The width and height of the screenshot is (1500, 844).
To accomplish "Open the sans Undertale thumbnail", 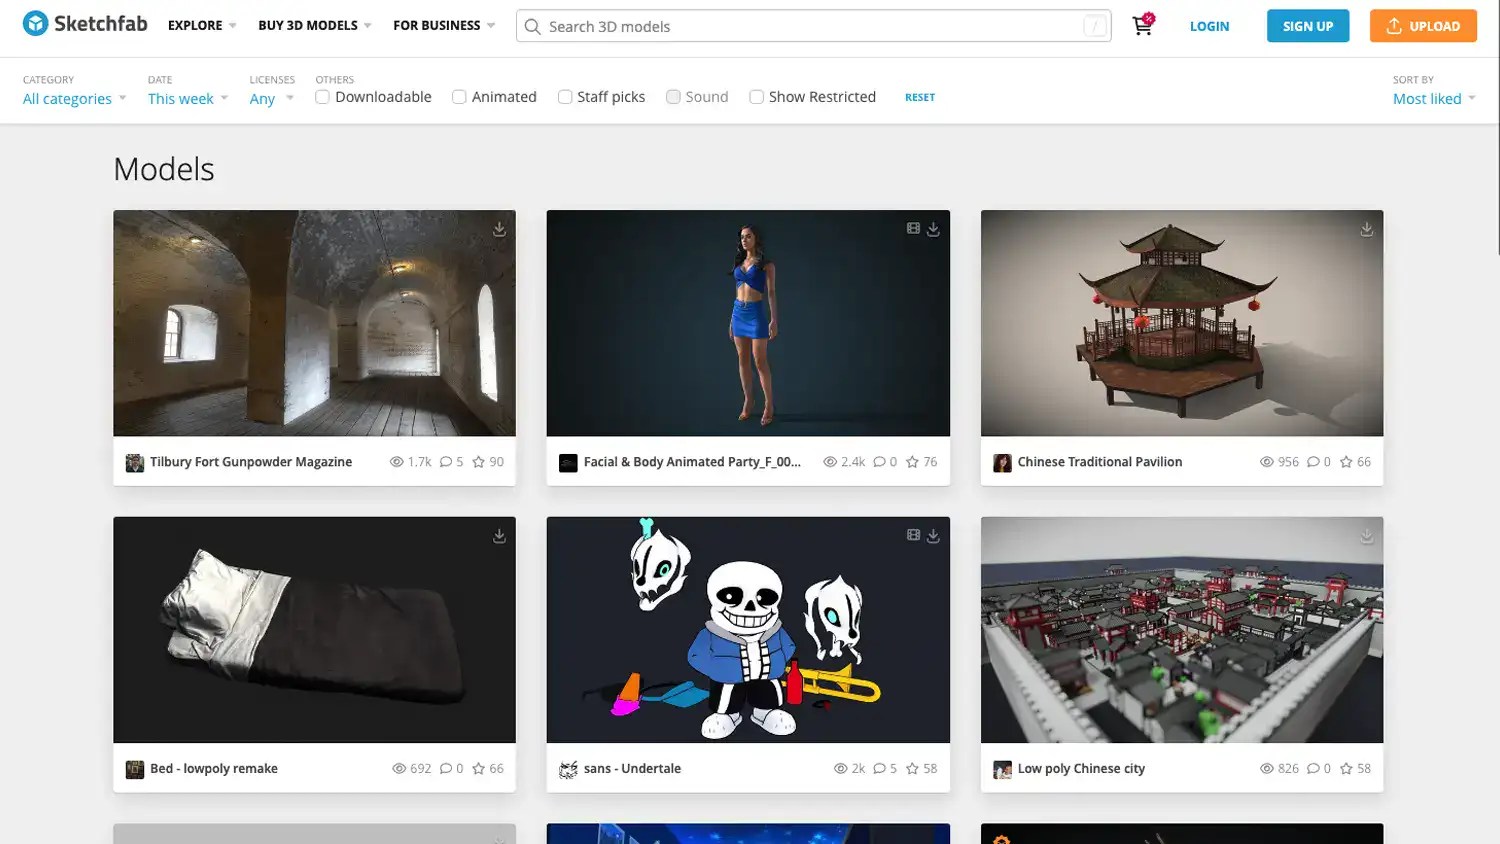I will 748,630.
